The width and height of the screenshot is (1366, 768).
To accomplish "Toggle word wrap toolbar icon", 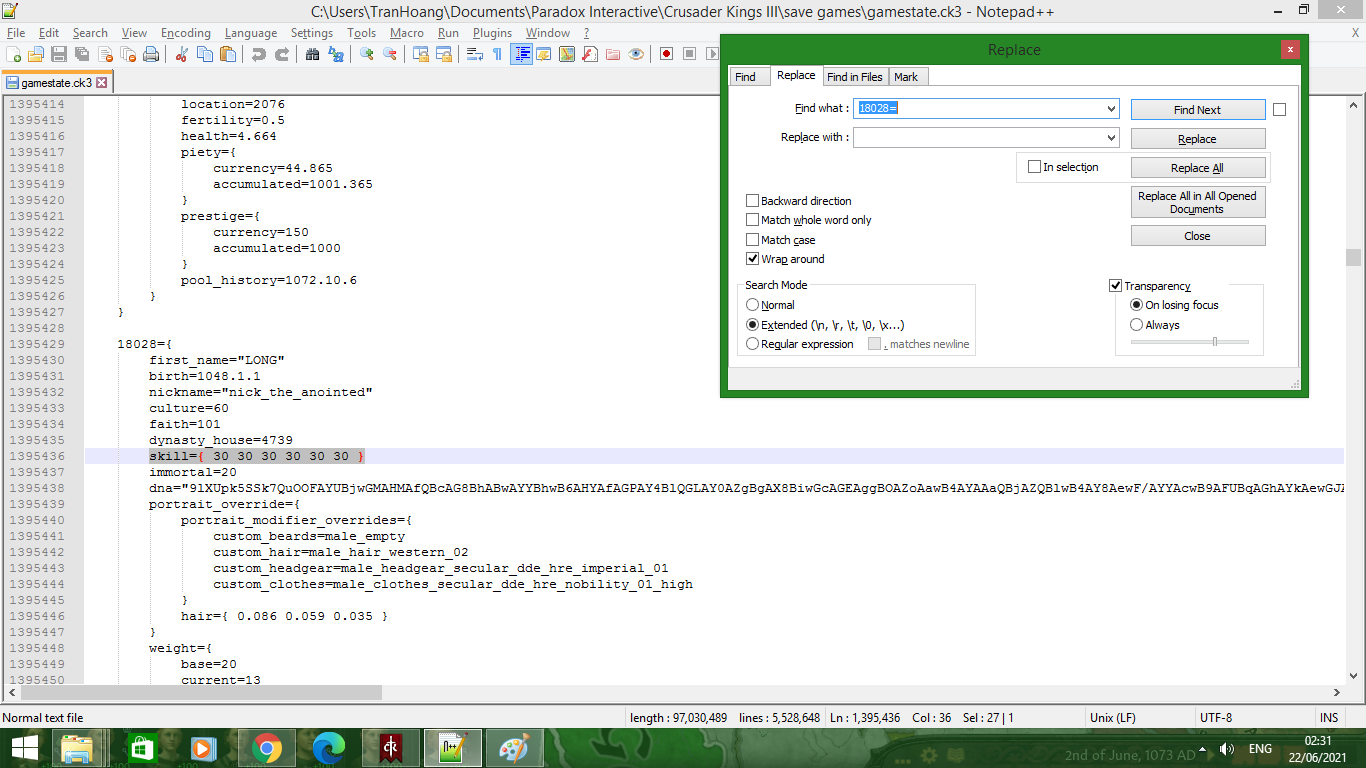I will 475,54.
